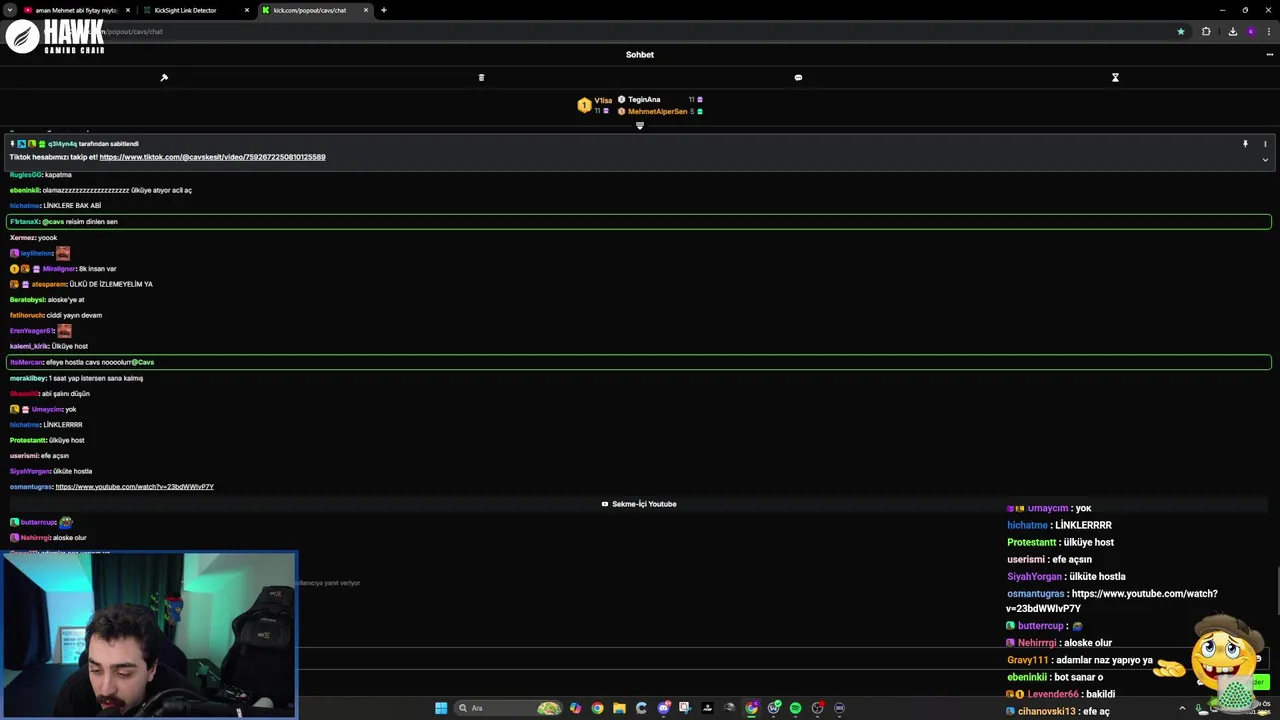Viewport: 1280px width, 720px height.
Task: Collapse the pinned message with chevron
Action: coord(1265,160)
